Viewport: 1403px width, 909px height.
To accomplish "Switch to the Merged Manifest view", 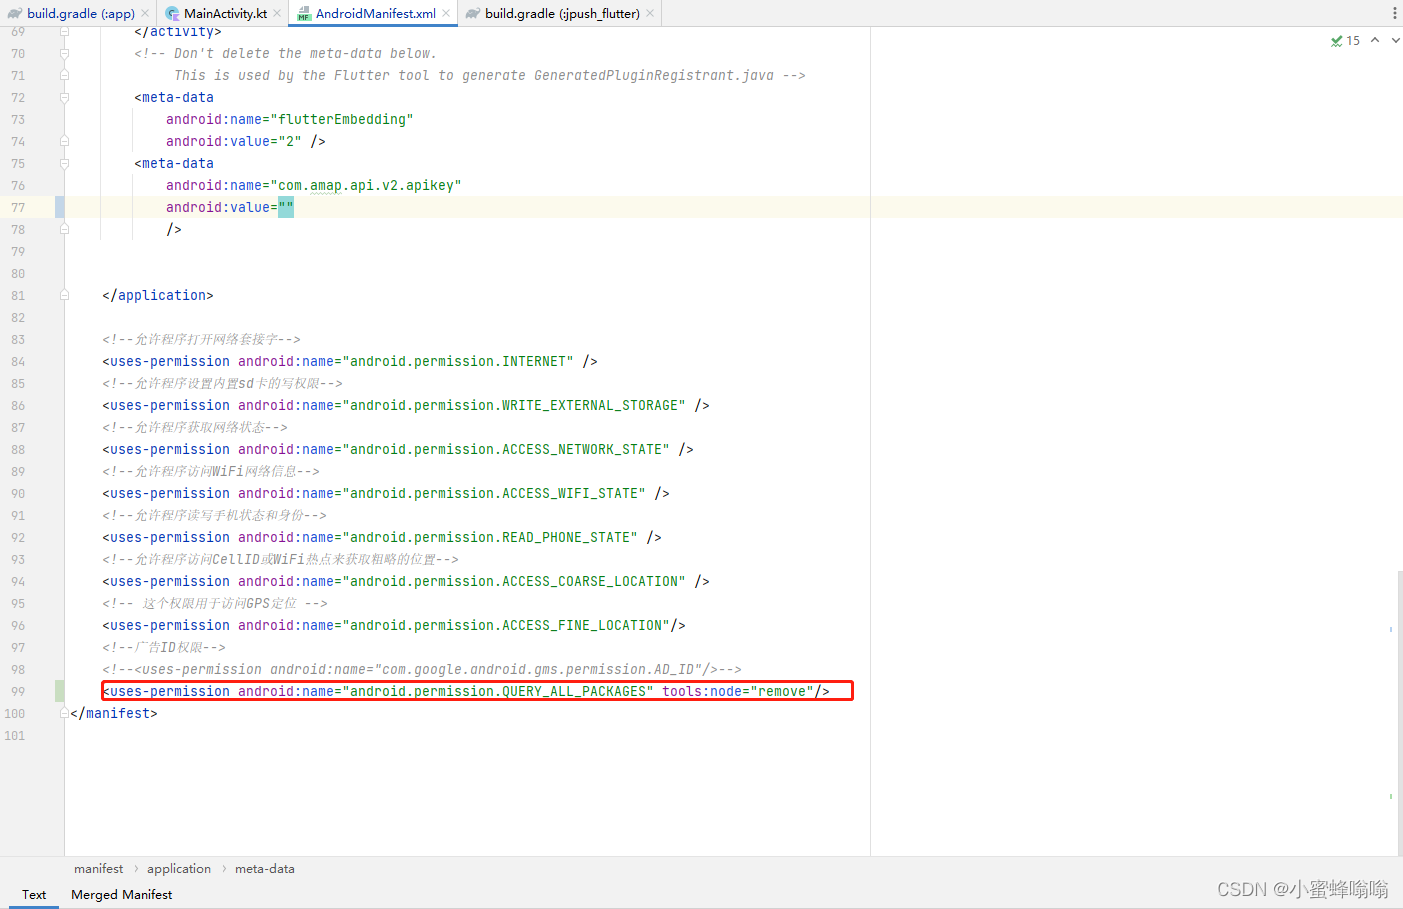I will click(x=121, y=895).
